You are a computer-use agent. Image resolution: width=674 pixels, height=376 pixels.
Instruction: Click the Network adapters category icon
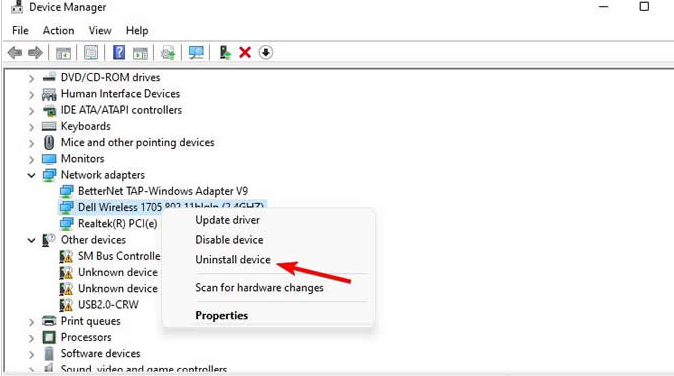coord(49,175)
